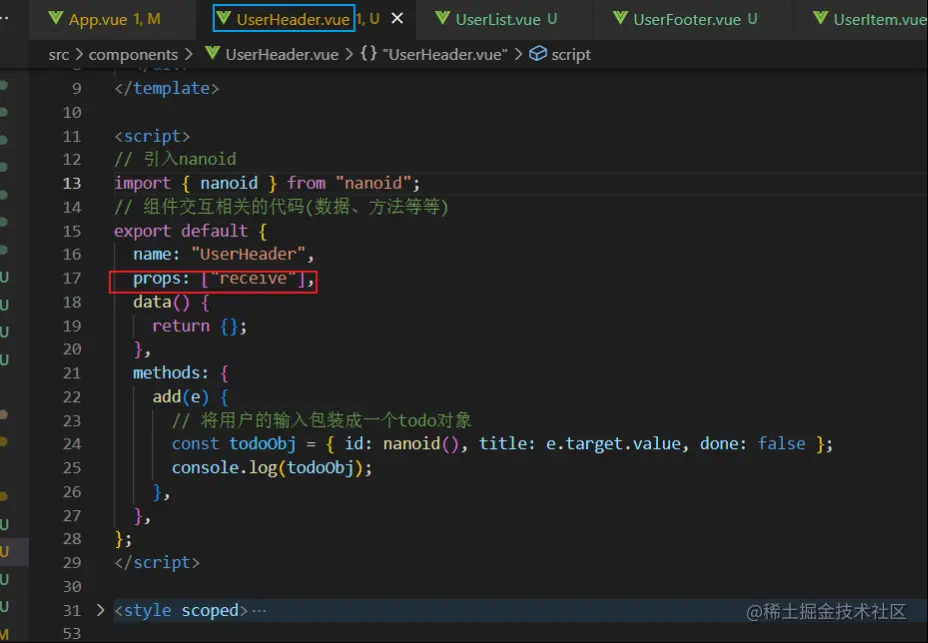Click the Vue icon on UserHeader.vue tab
The width and height of the screenshot is (928, 643).
(x=224, y=18)
